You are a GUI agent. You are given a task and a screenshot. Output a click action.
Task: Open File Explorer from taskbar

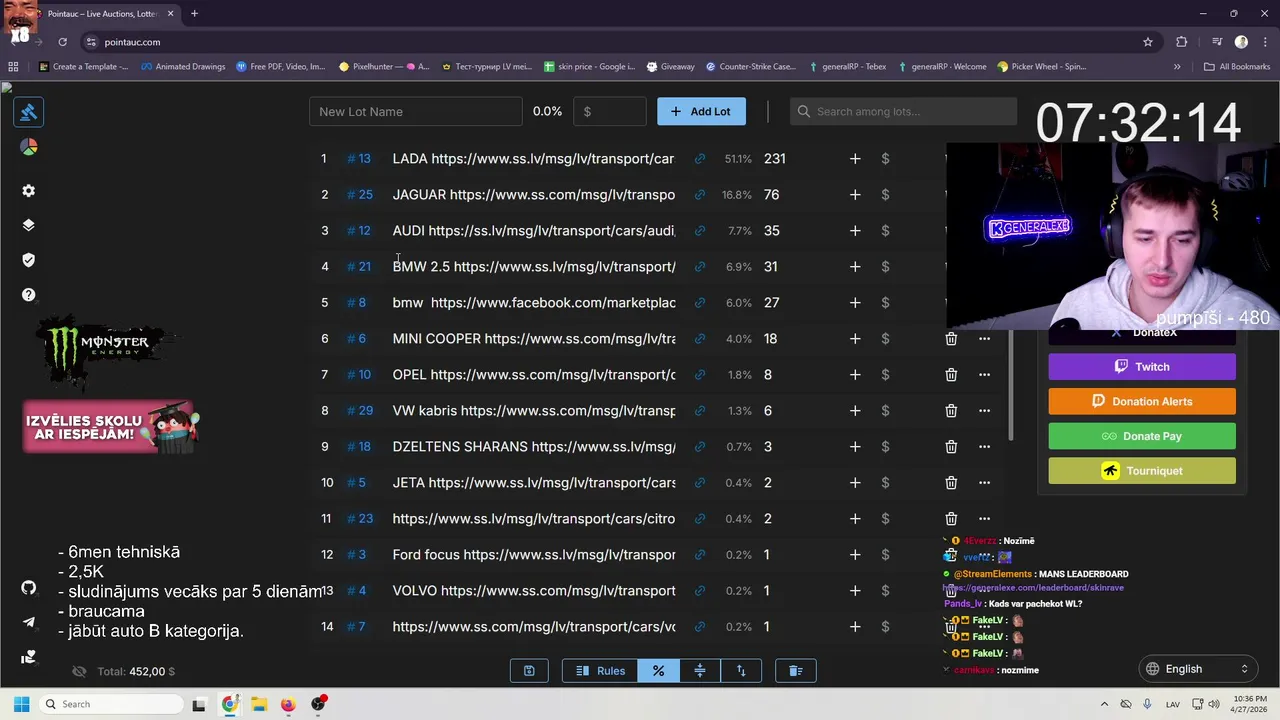259,704
